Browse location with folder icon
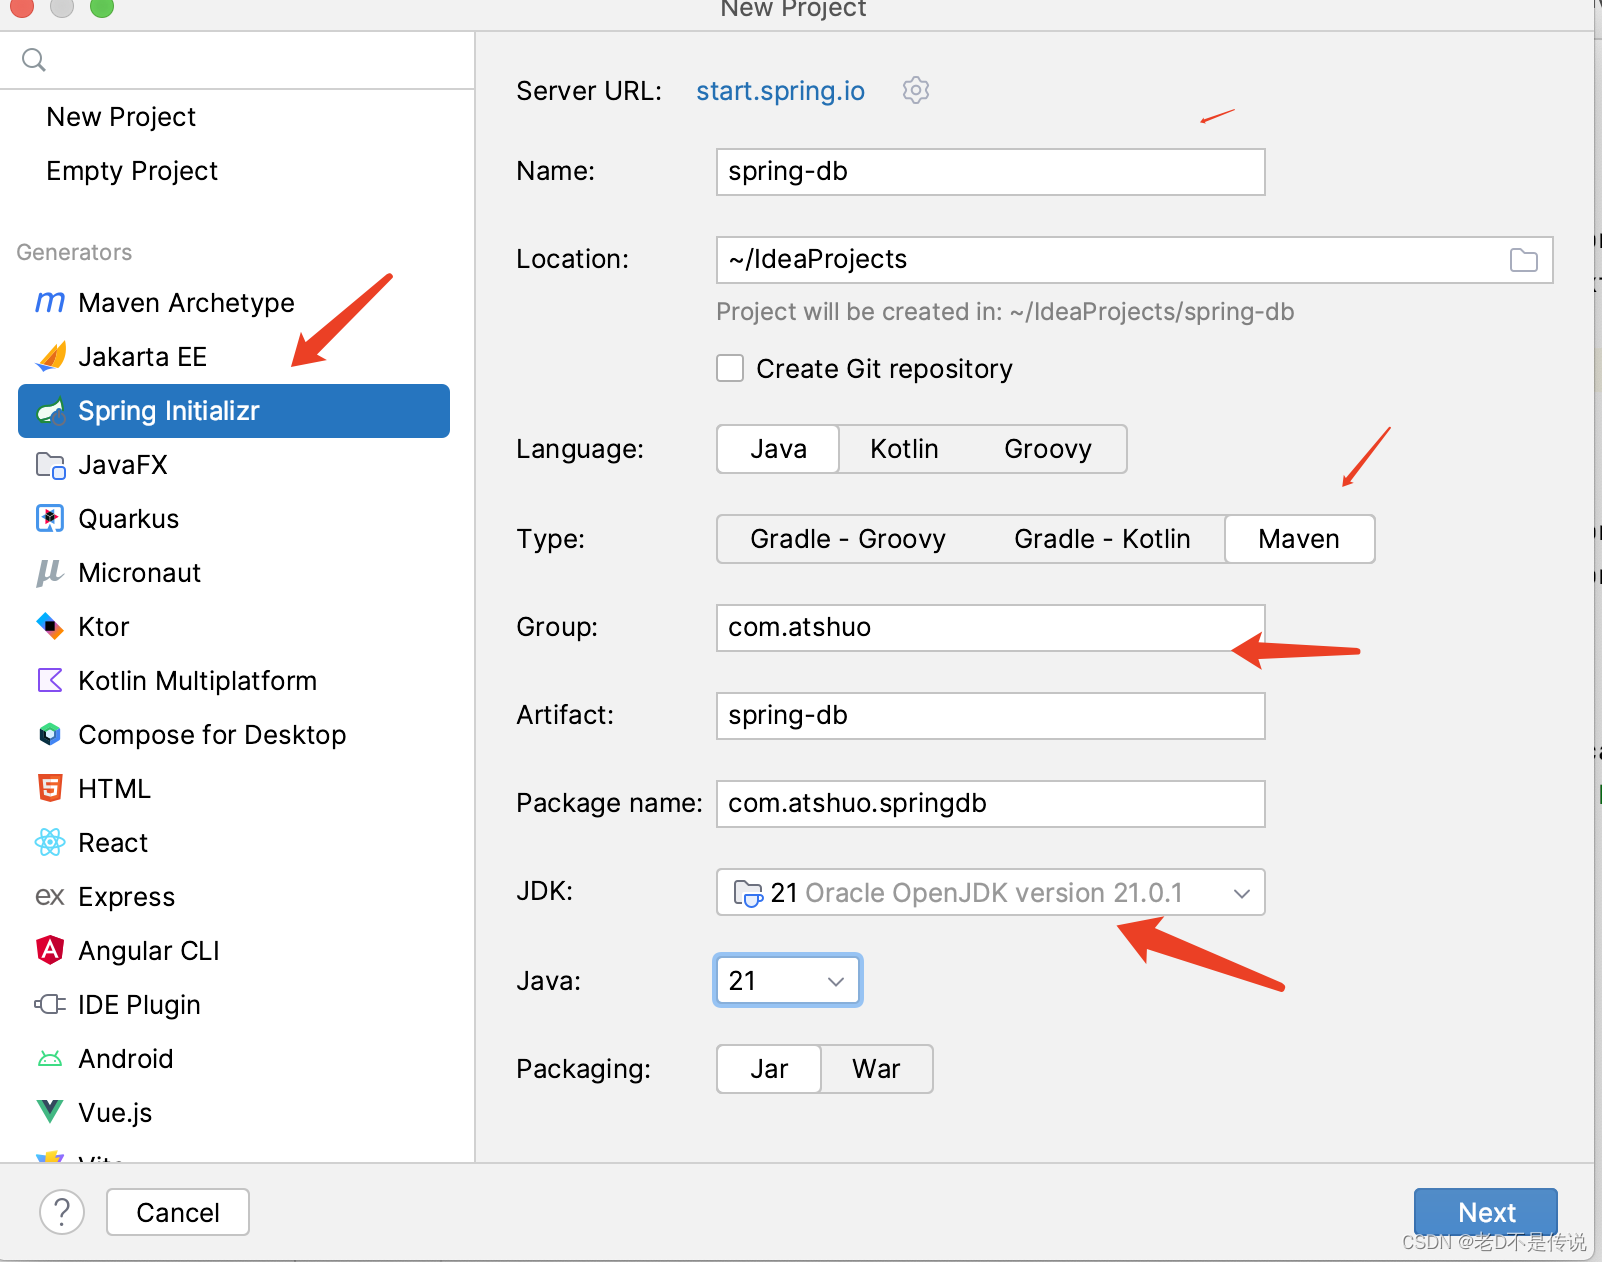 tap(1523, 260)
